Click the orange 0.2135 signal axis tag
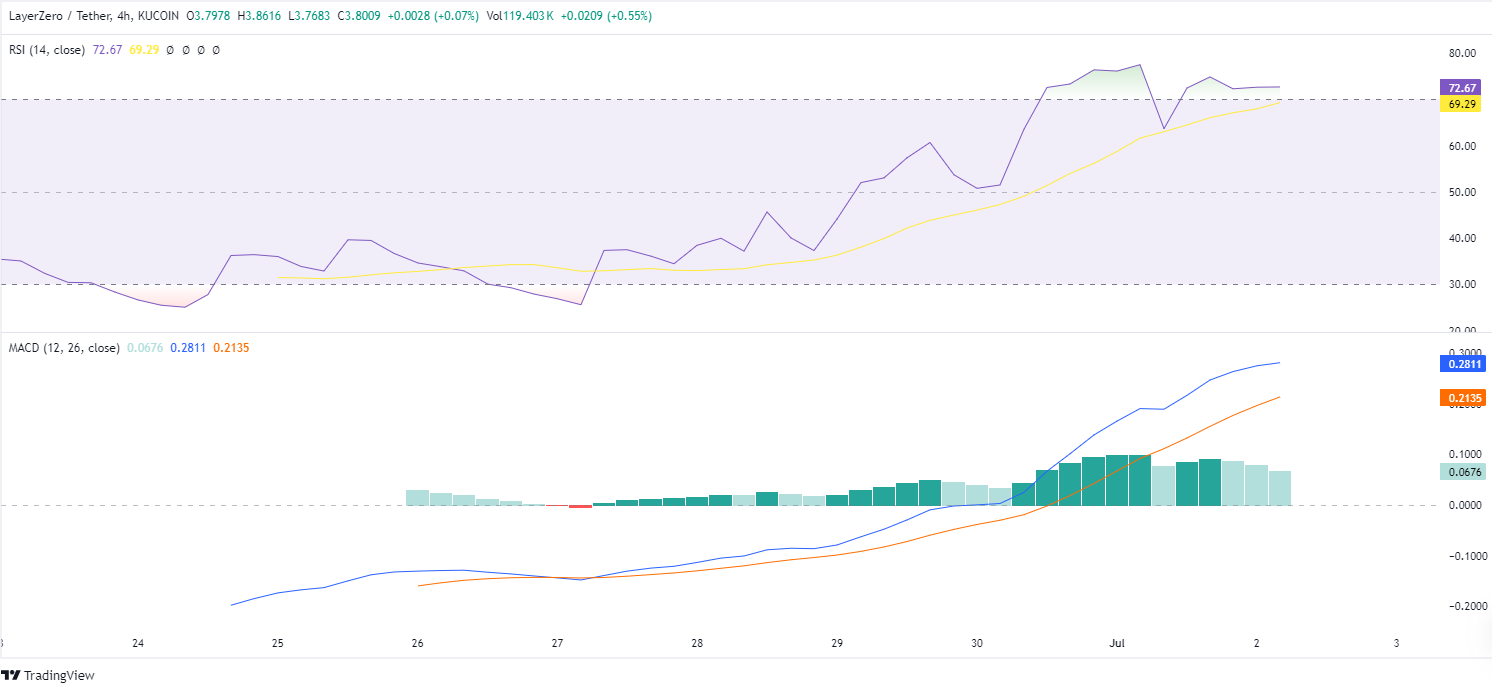 pyautogui.click(x=1462, y=398)
